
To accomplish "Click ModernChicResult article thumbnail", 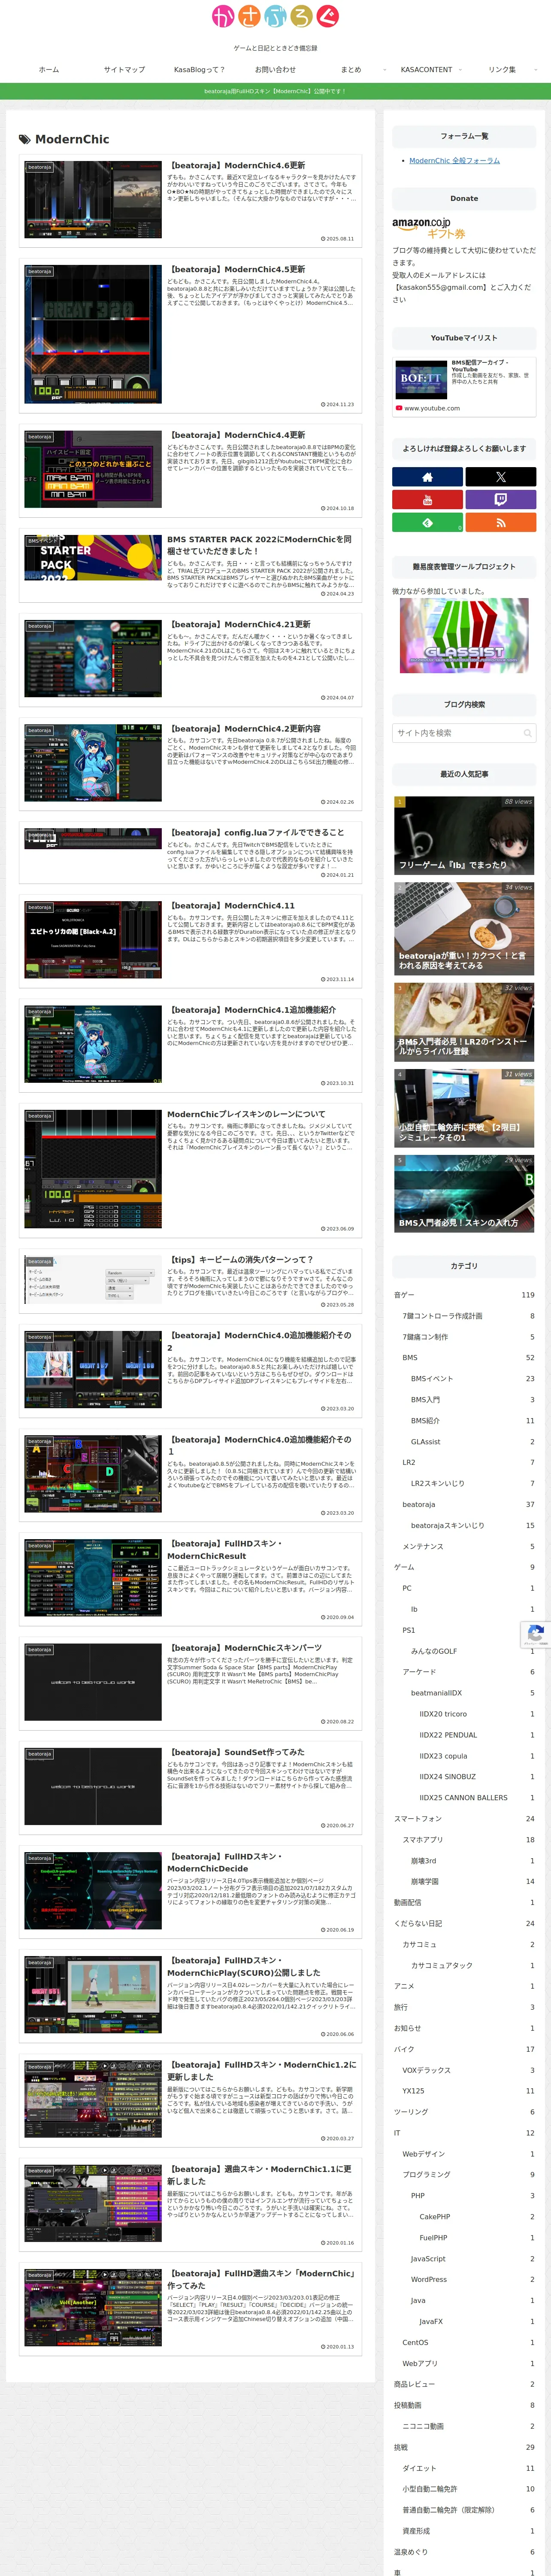I will (93, 1578).
